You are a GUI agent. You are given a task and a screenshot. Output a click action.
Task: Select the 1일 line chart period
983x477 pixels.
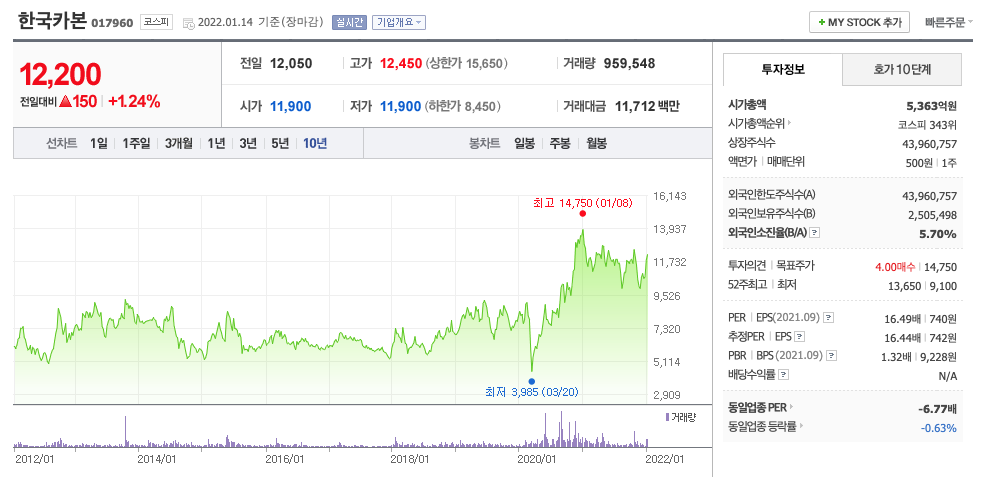point(98,143)
